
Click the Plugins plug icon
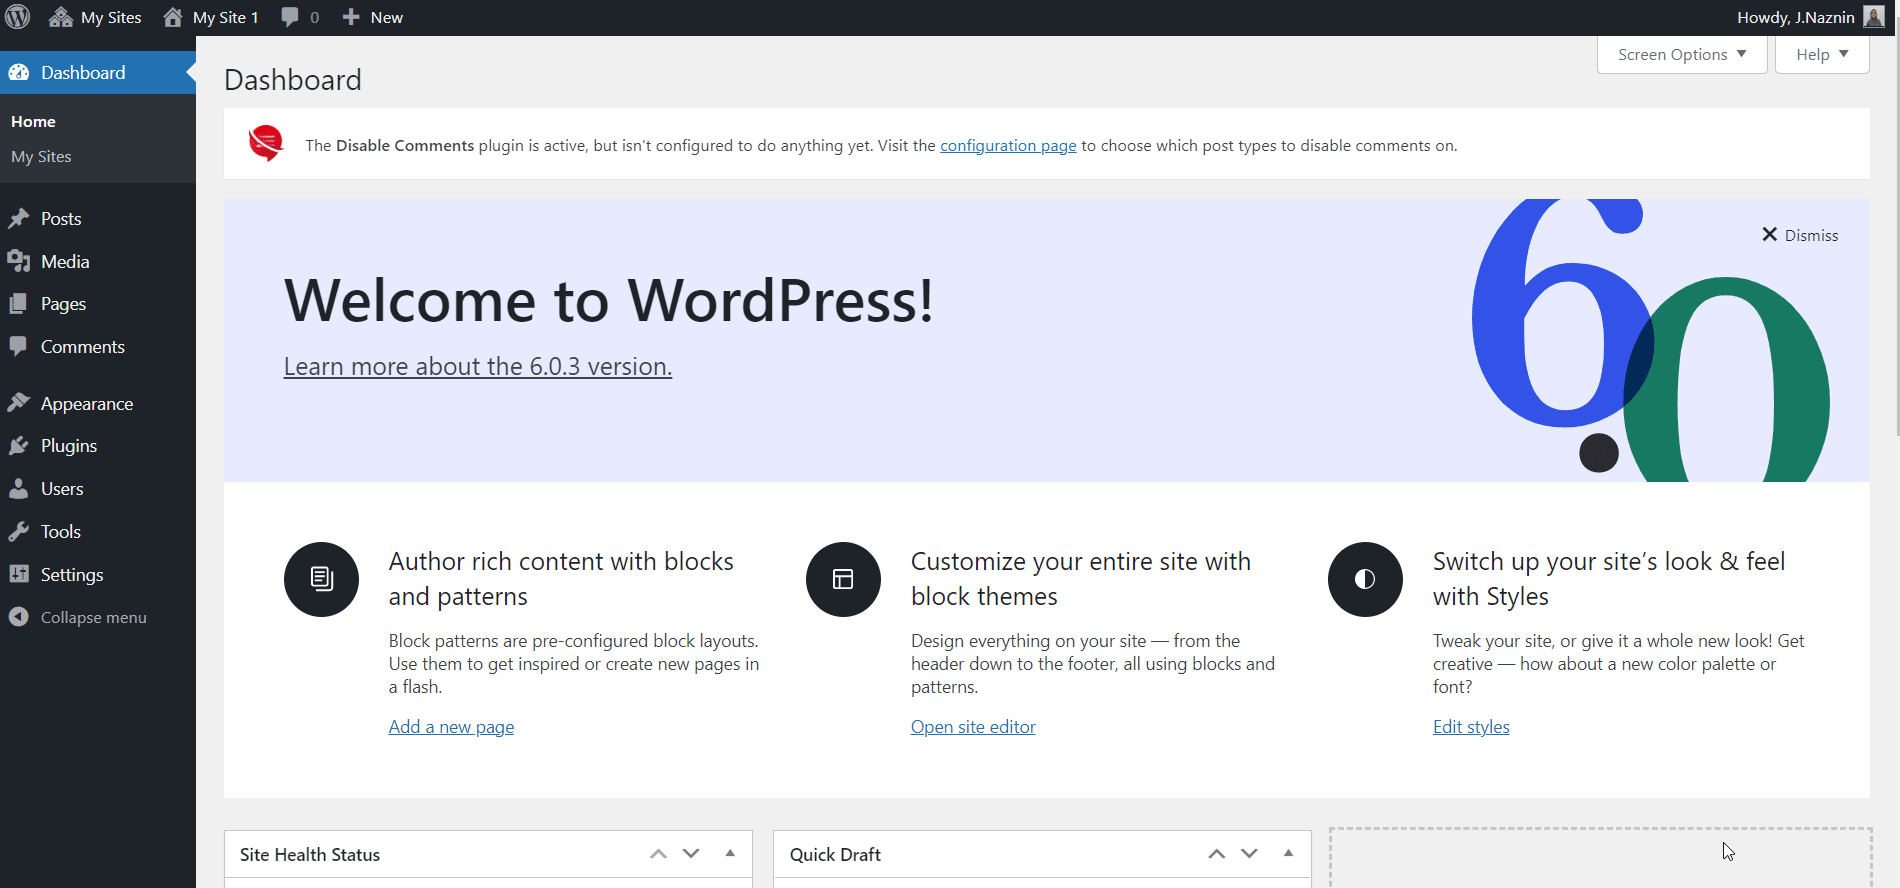(19, 445)
